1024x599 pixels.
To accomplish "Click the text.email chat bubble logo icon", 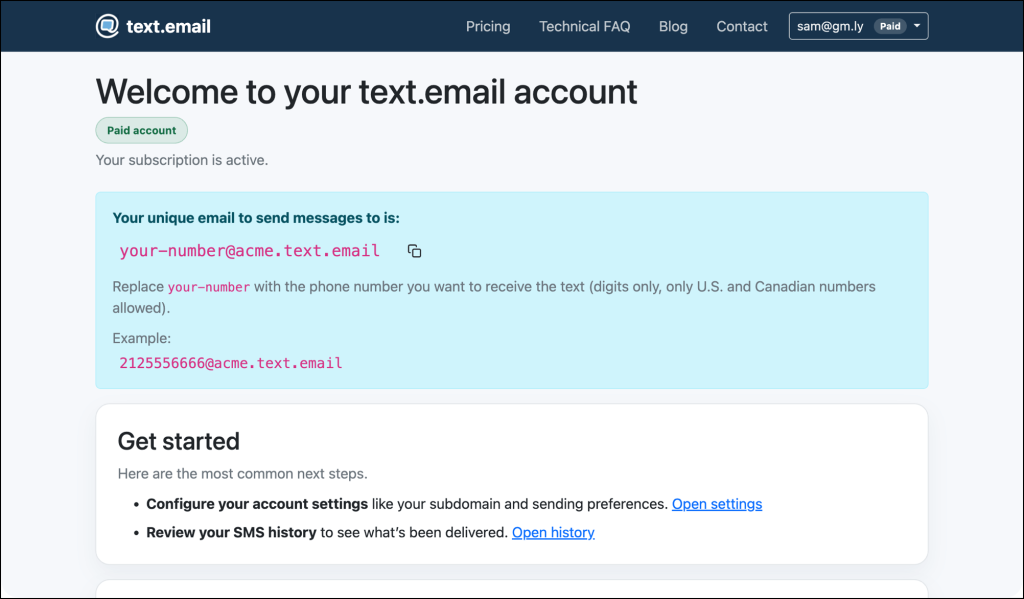I will (x=107, y=26).
